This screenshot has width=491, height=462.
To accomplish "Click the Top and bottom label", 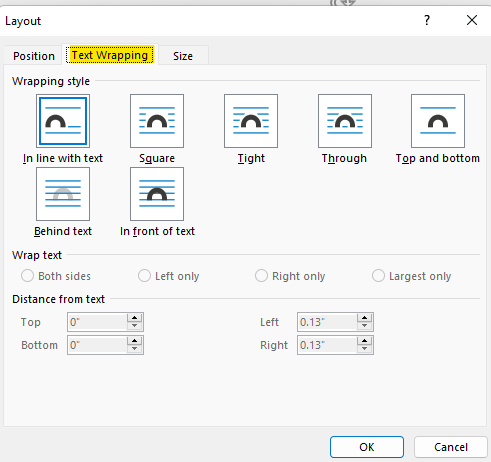I will [x=438, y=158].
